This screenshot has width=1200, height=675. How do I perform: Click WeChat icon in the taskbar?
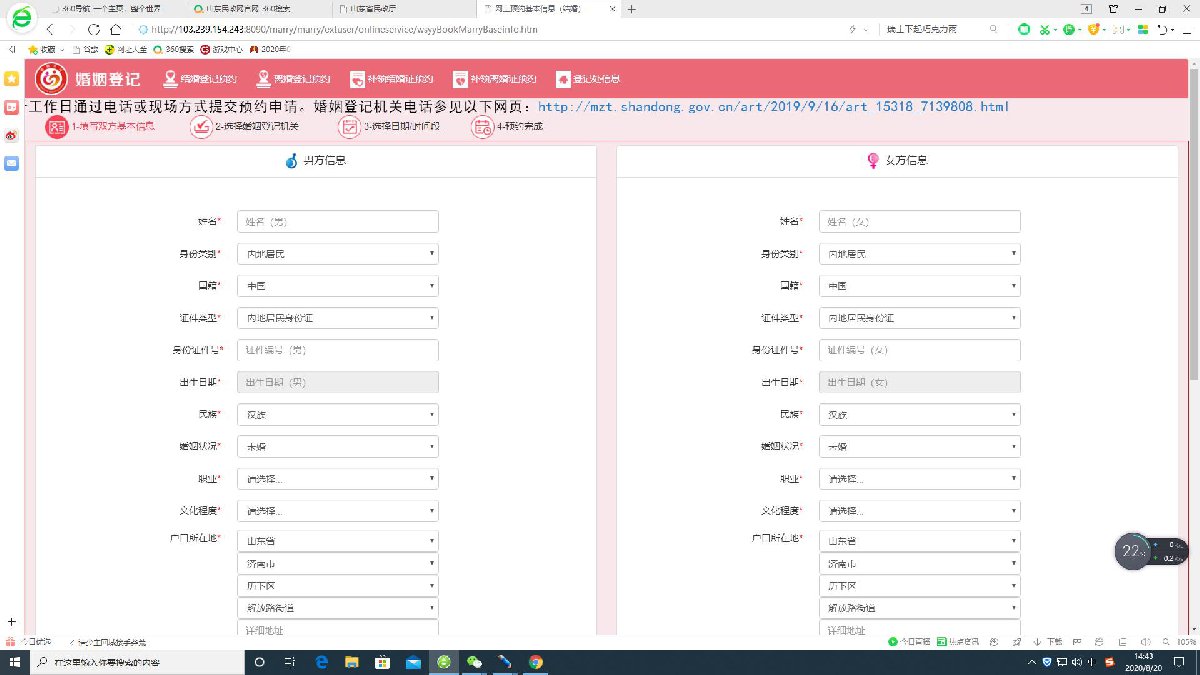475,662
